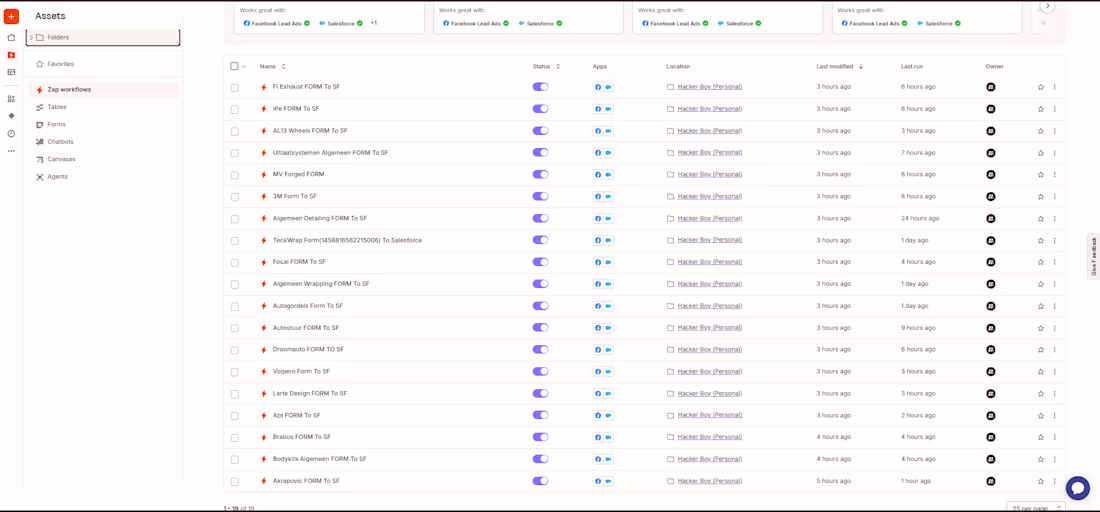Open the chat support bubble
This screenshot has height=512, width=1100.
1077,488
